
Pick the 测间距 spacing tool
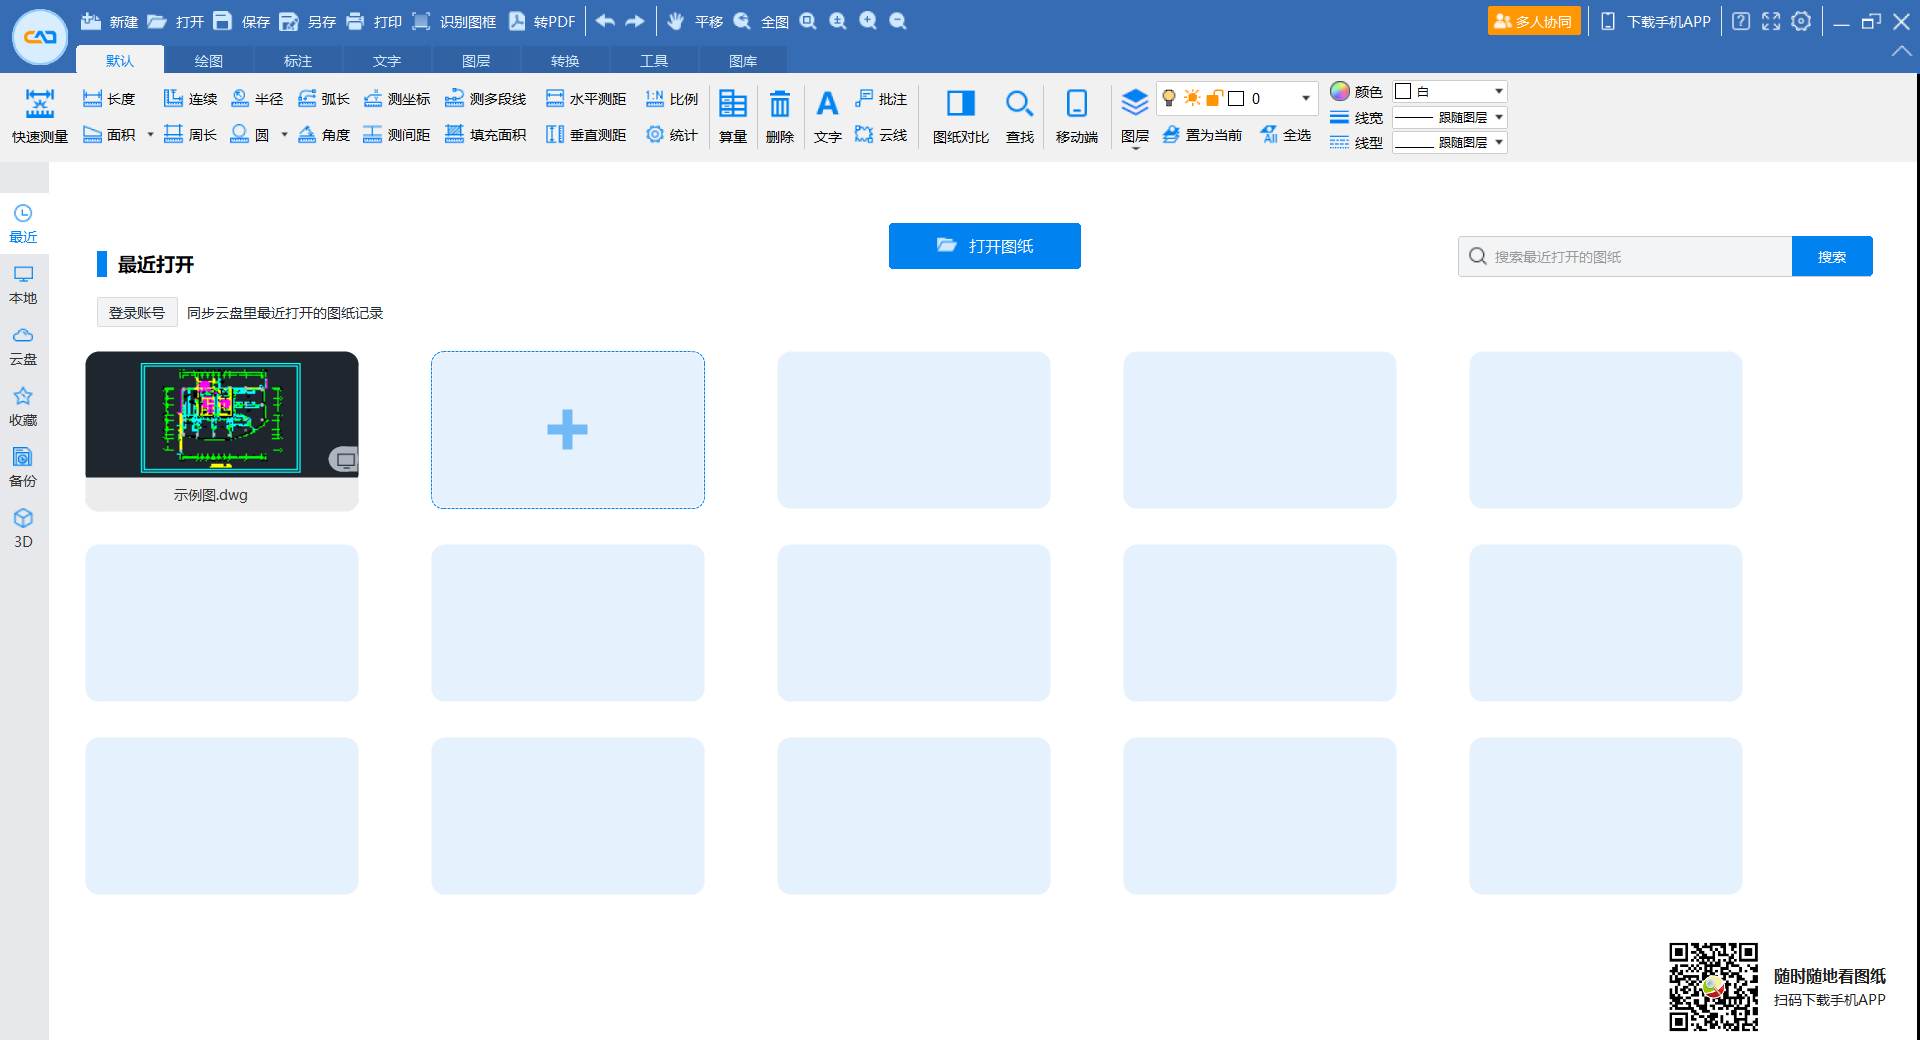coord(397,135)
